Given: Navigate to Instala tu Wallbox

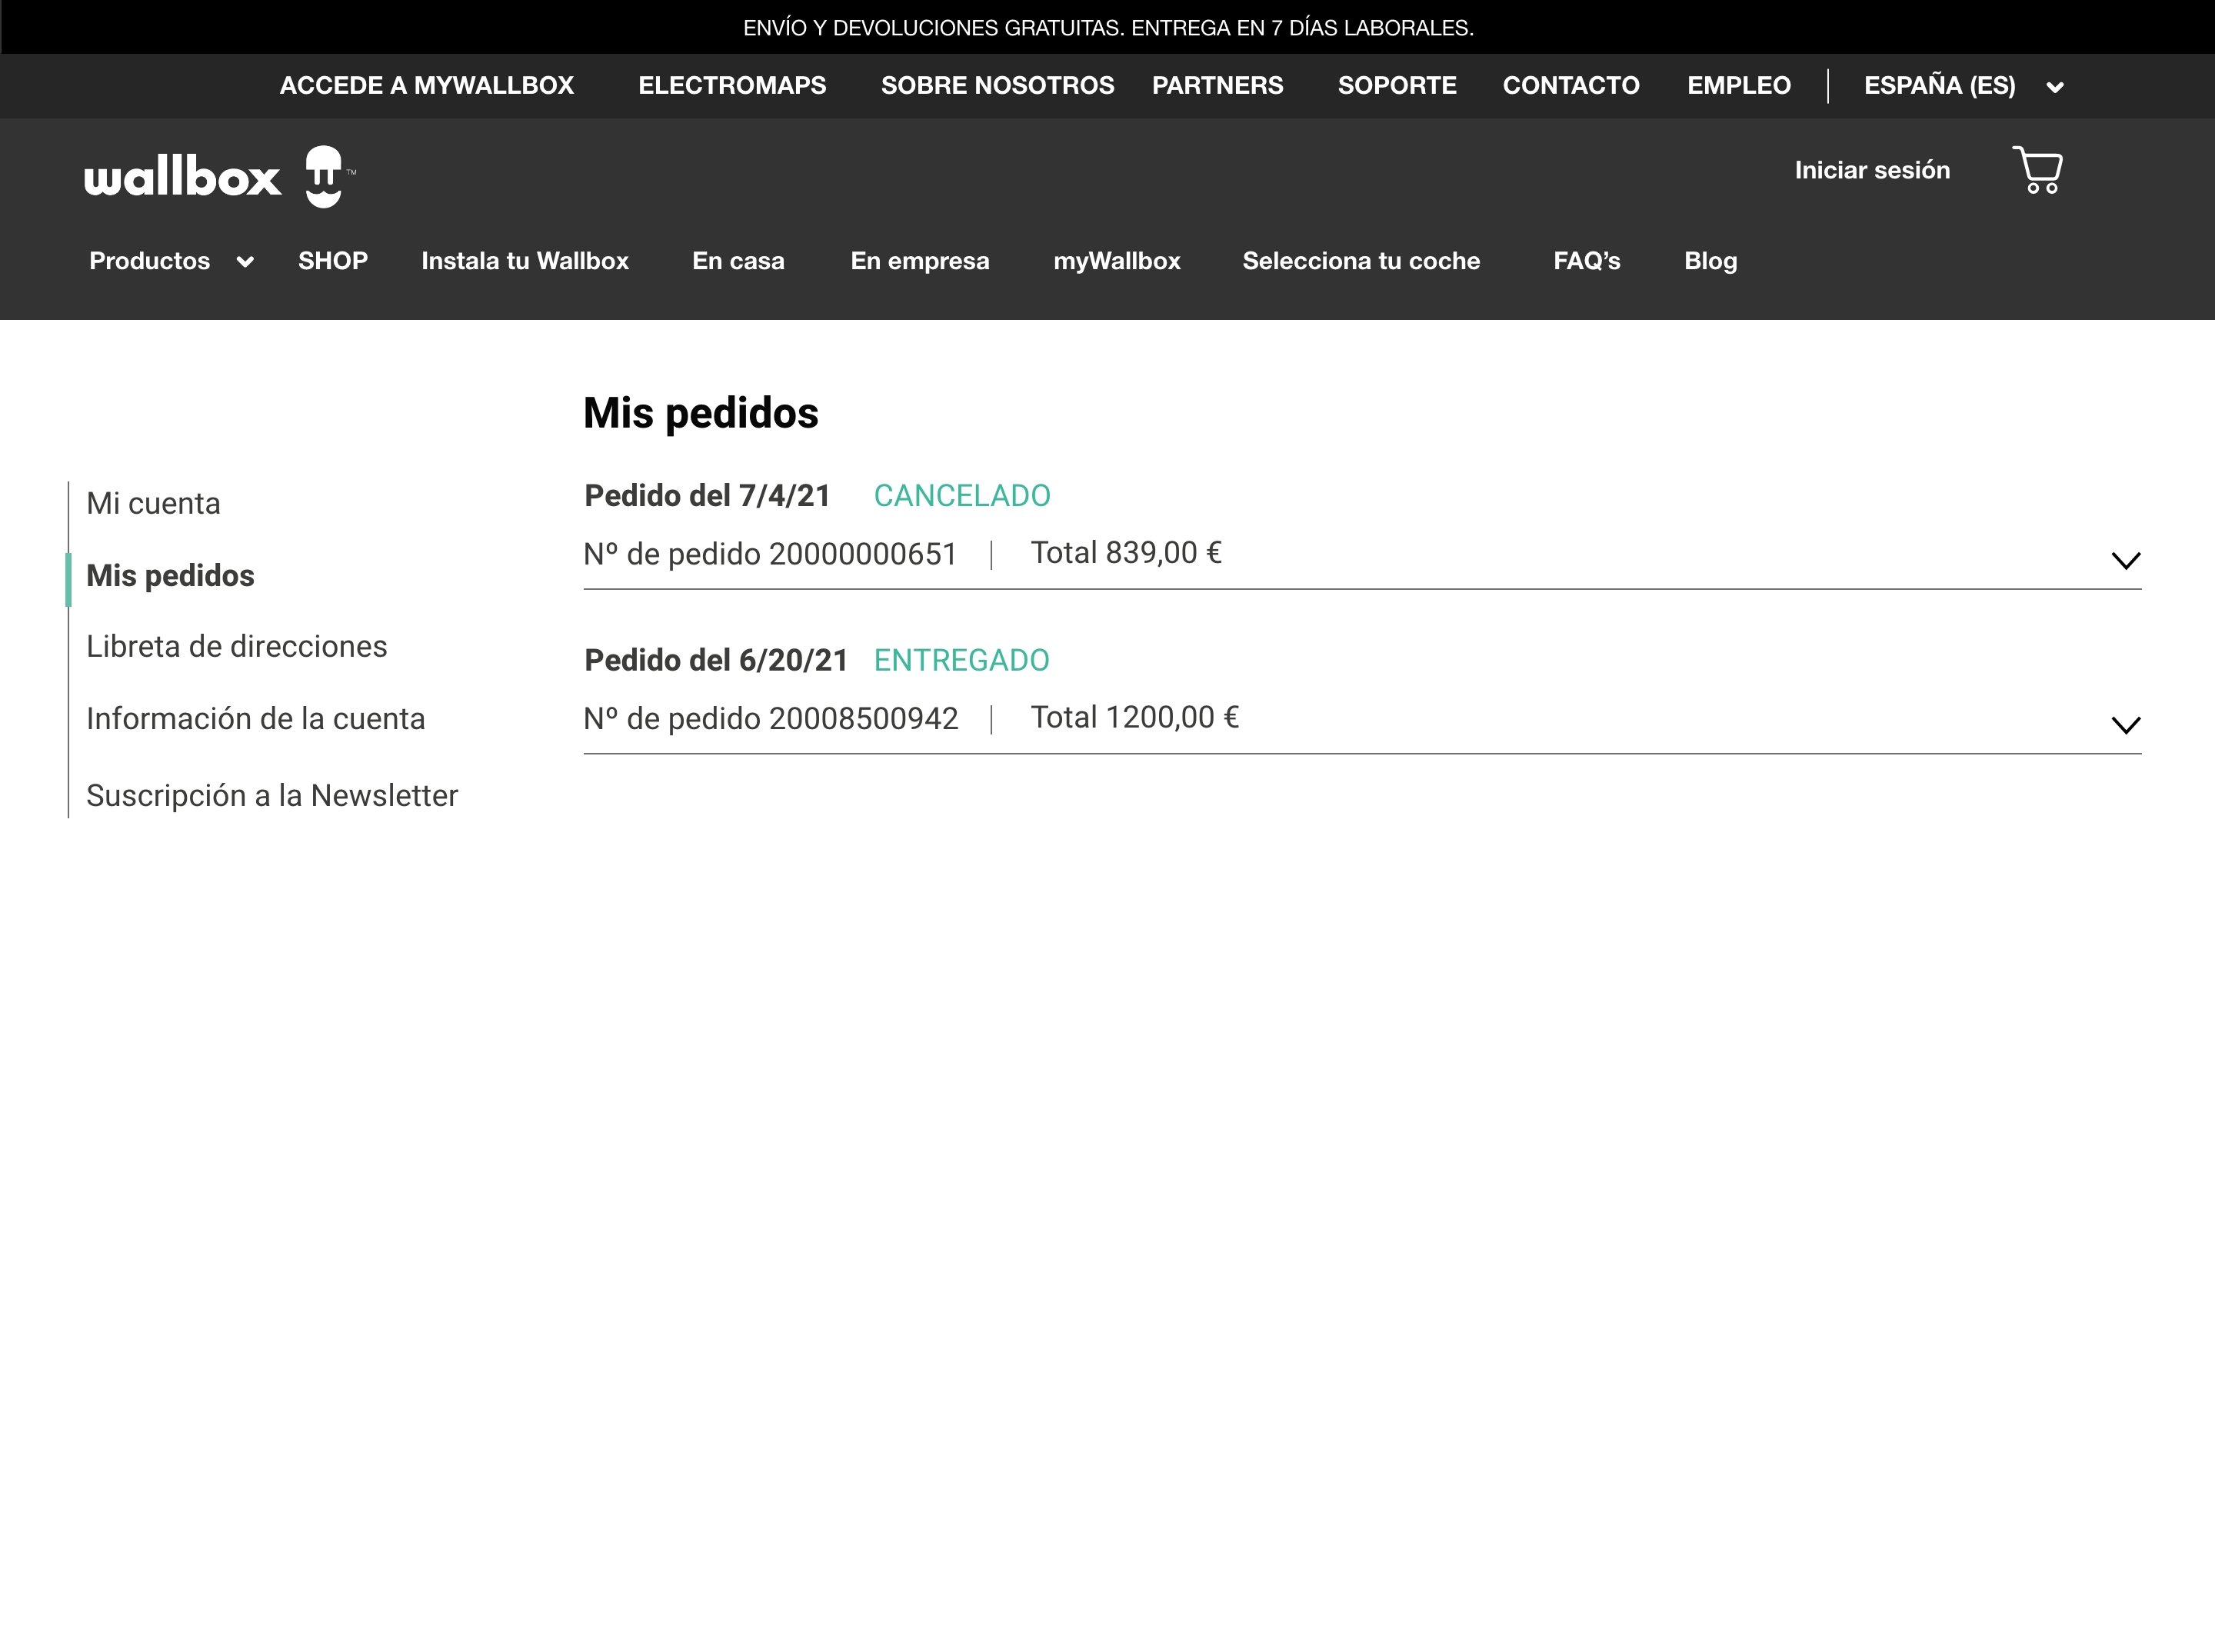Looking at the screenshot, I should [x=524, y=261].
